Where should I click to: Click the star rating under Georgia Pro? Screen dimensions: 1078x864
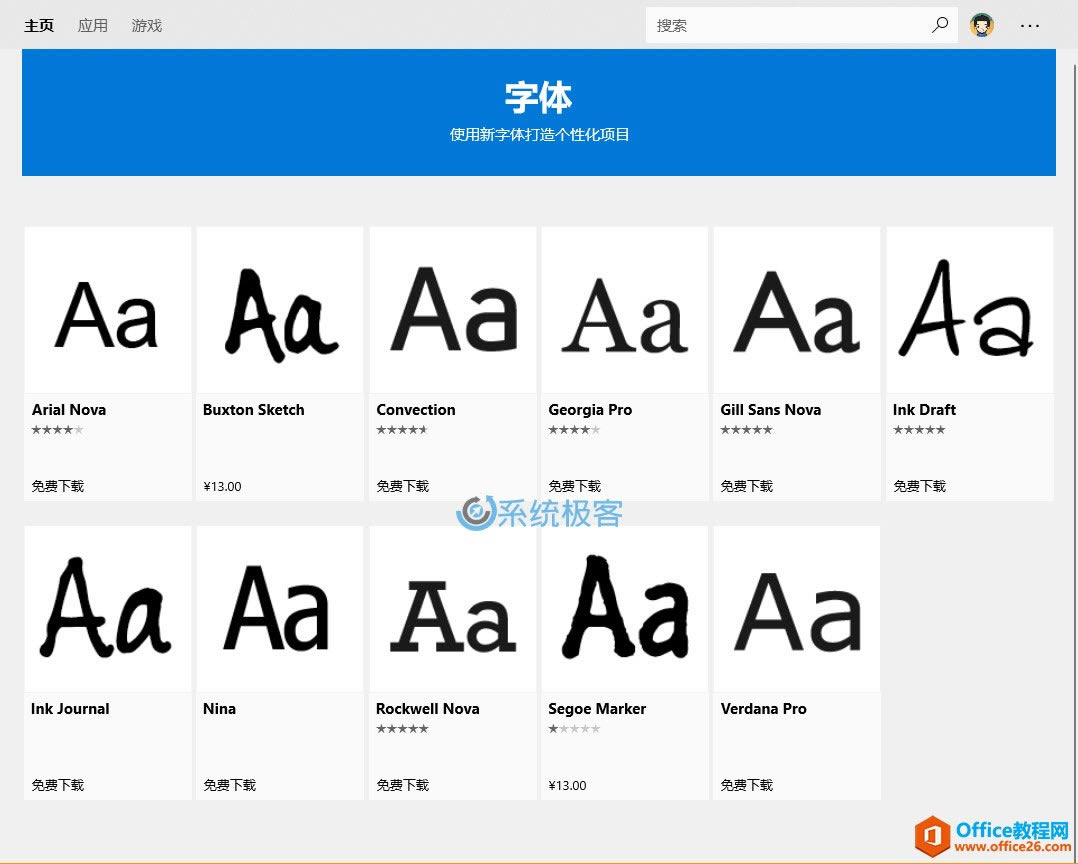pyautogui.click(x=574, y=430)
